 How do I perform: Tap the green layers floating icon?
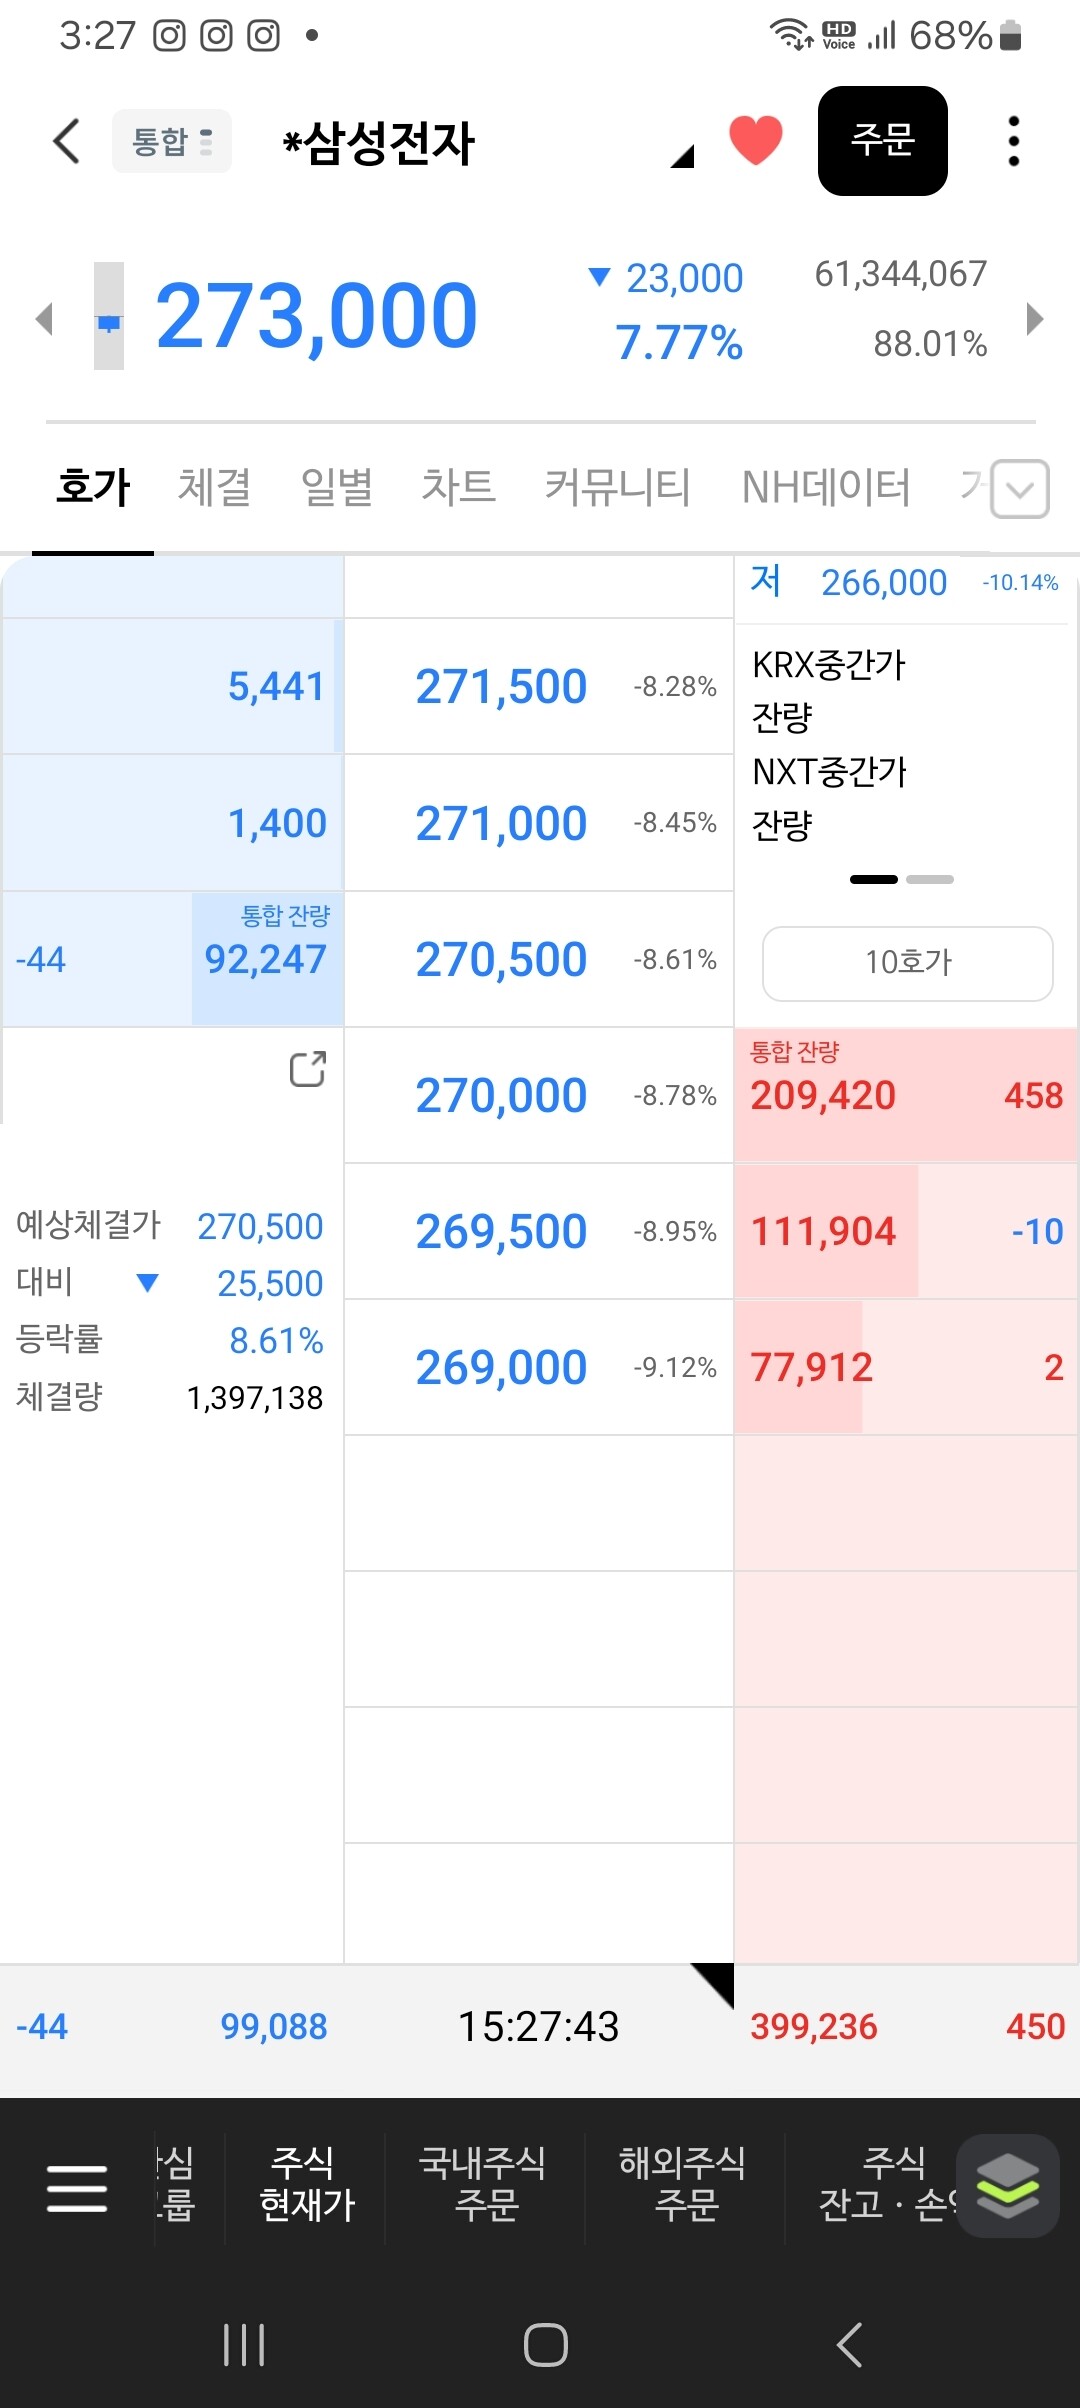point(1008,2186)
